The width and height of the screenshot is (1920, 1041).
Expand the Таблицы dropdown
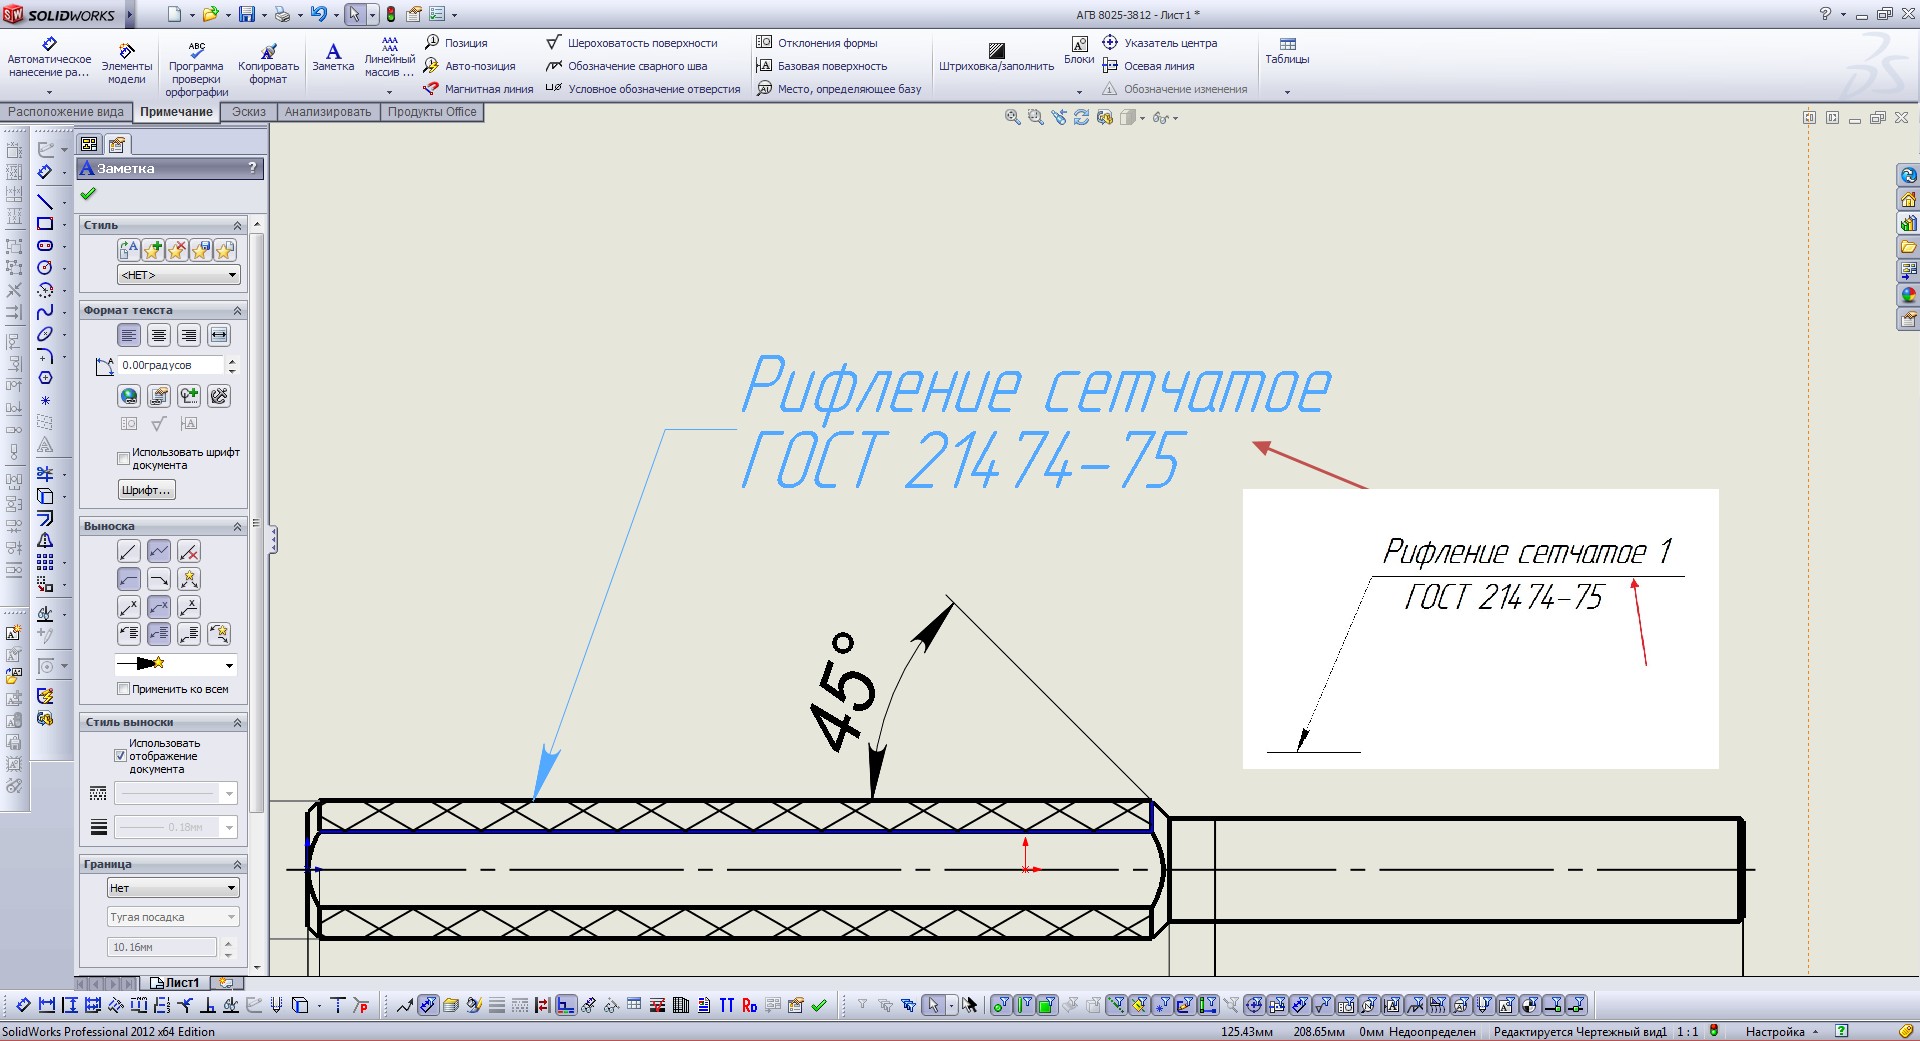(1287, 92)
